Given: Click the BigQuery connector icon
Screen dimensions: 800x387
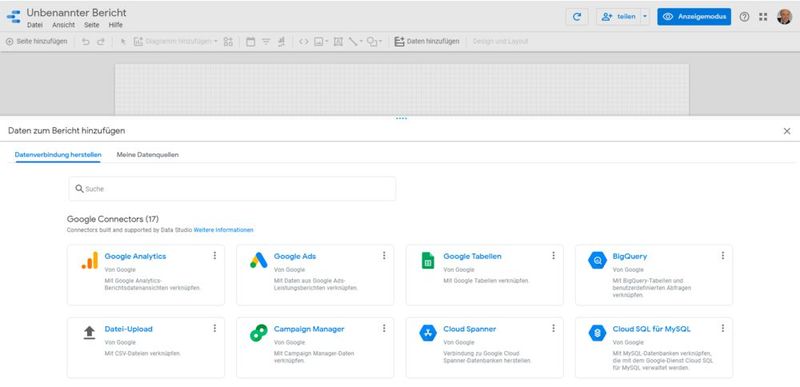Looking at the screenshot, I should [x=597, y=261].
